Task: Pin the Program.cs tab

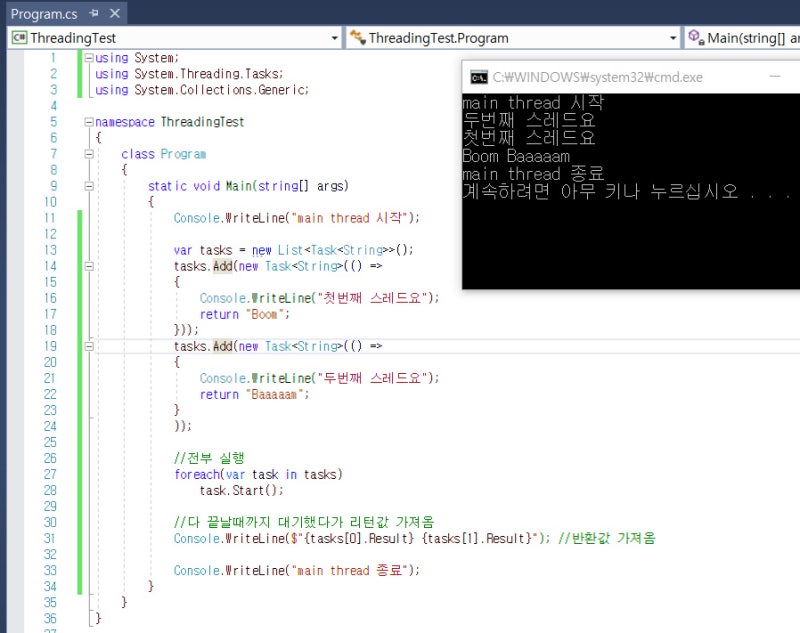Action: pyautogui.click(x=93, y=14)
